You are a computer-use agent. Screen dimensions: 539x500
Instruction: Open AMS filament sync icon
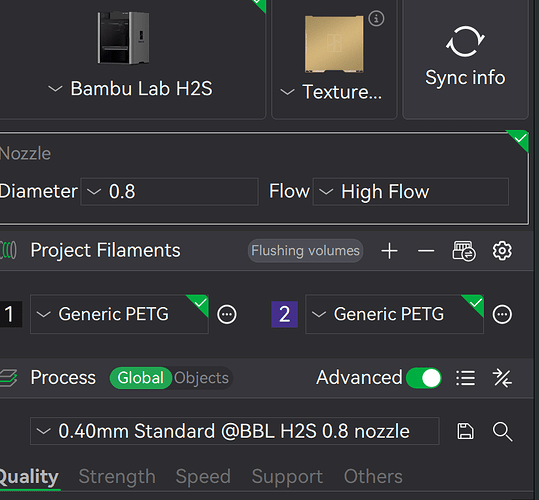[x=463, y=251]
